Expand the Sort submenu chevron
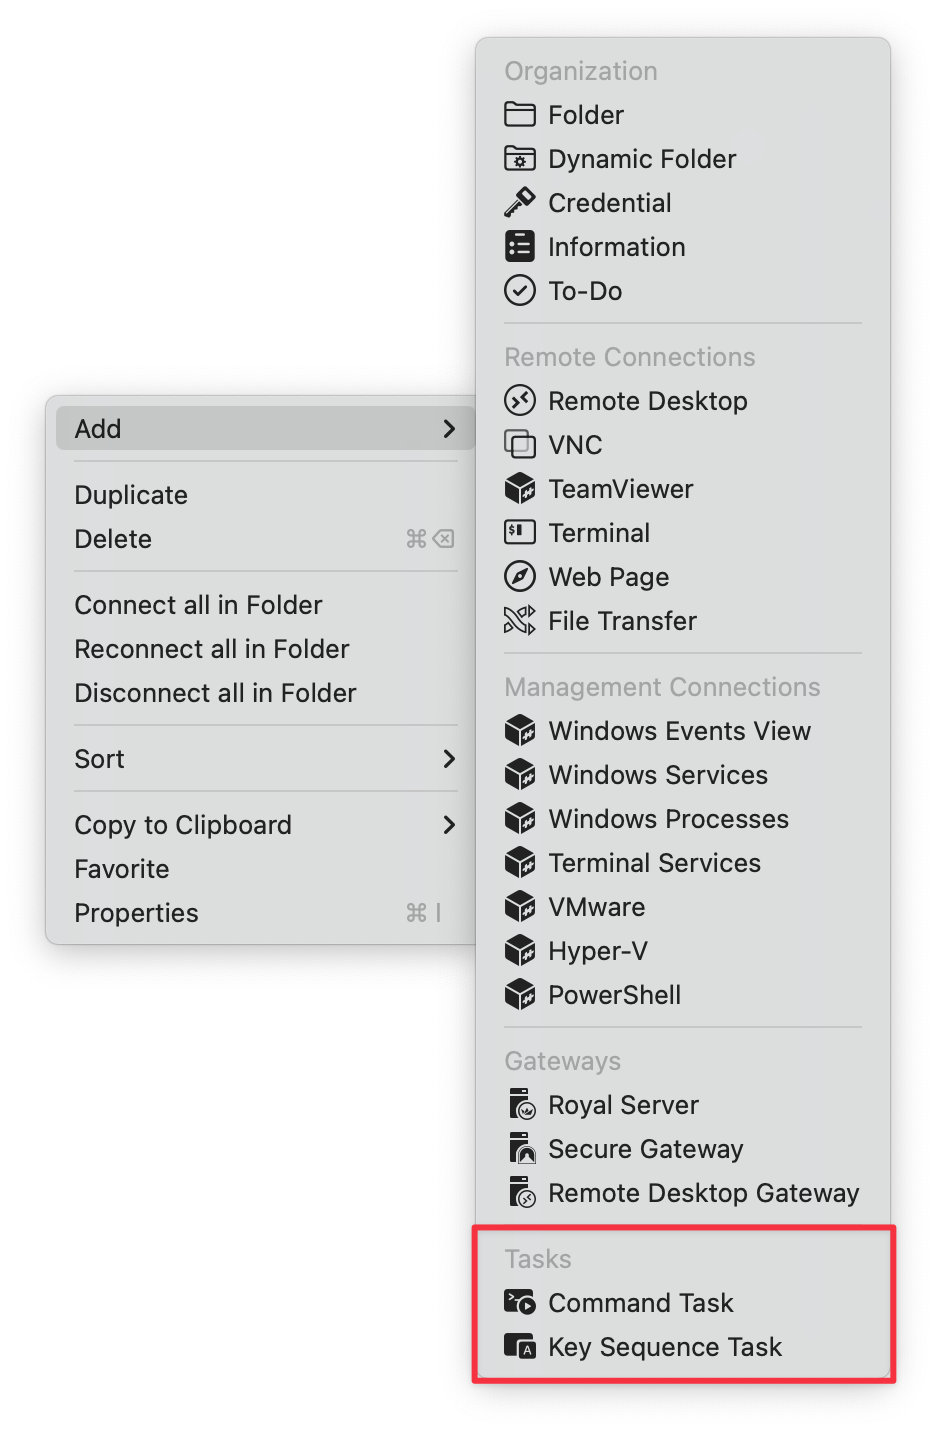Viewport: 936px width, 1432px height. [449, 759]
